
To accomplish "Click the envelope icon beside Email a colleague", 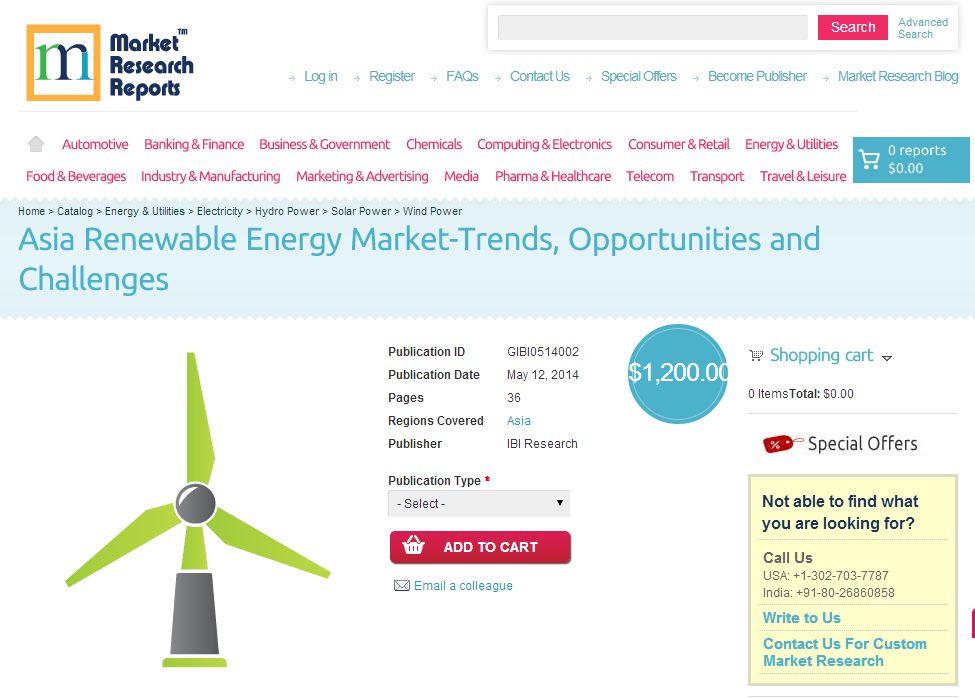I will click(402, 586).
